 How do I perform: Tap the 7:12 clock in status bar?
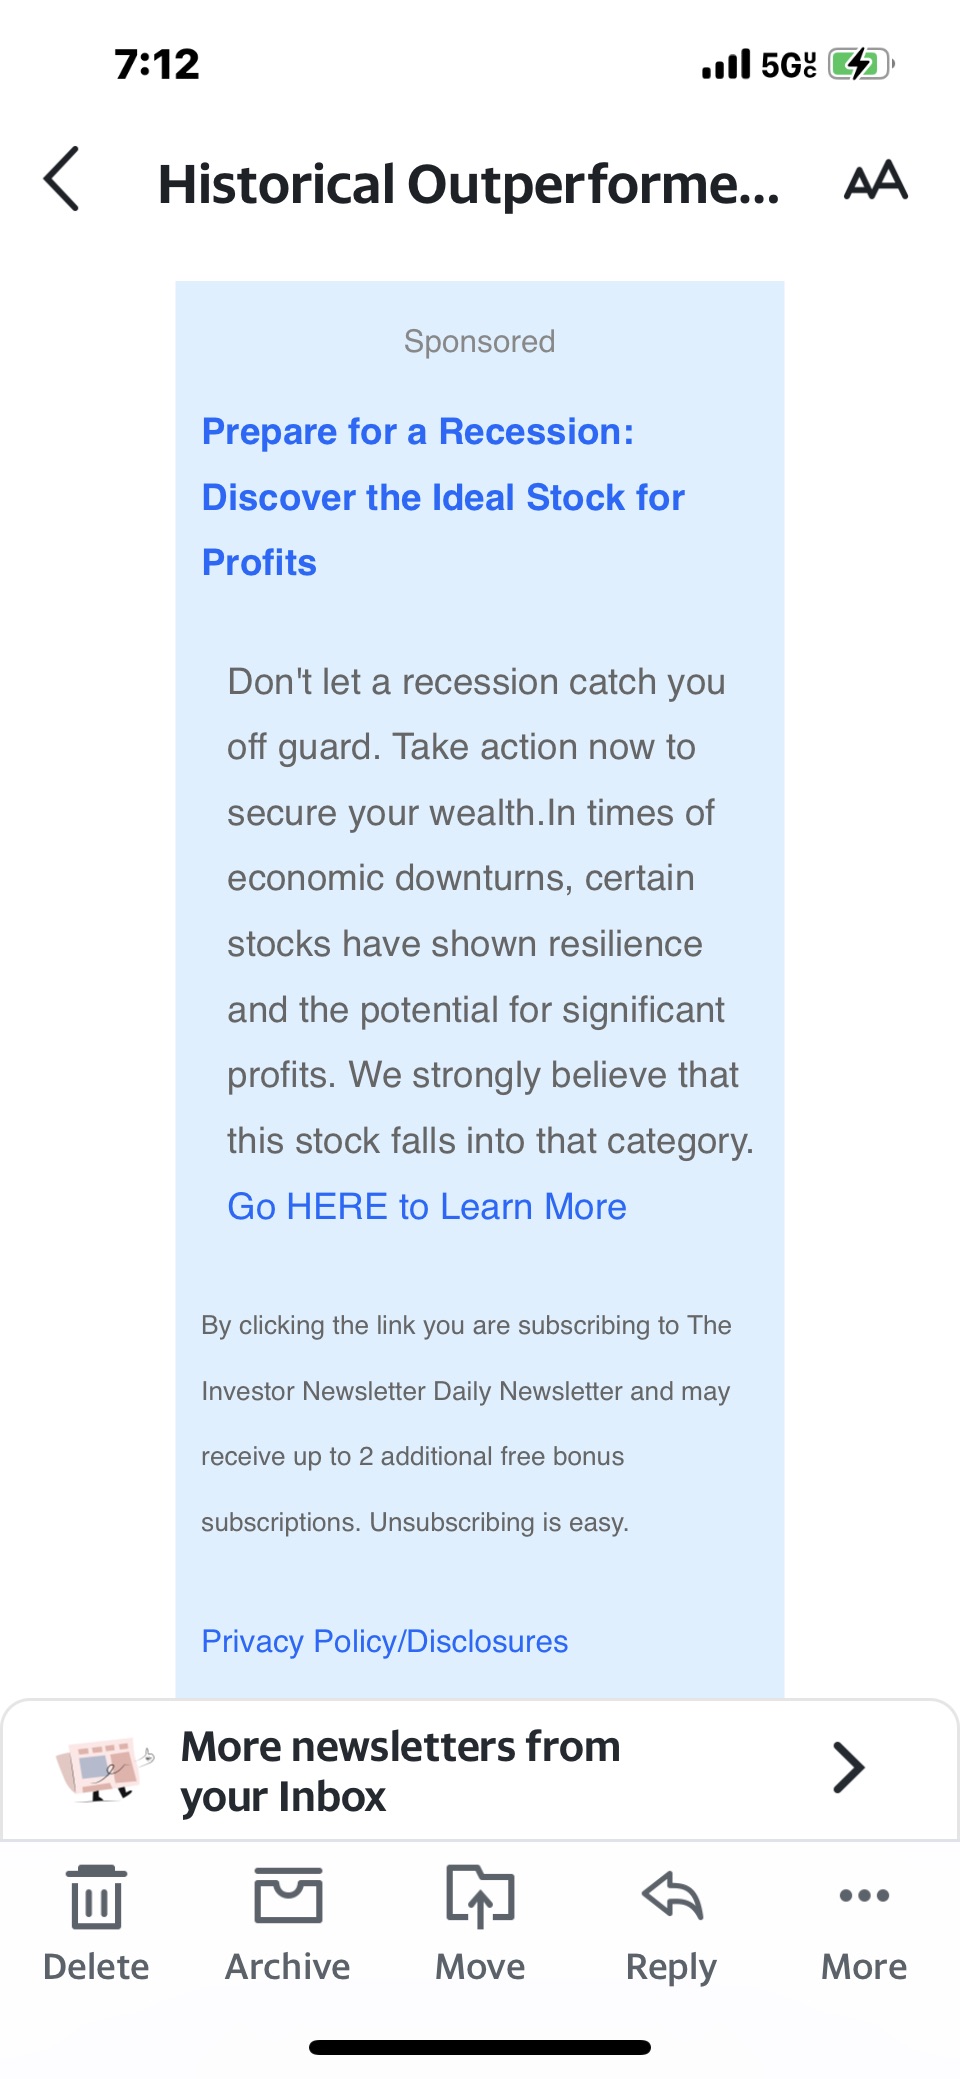157,65
